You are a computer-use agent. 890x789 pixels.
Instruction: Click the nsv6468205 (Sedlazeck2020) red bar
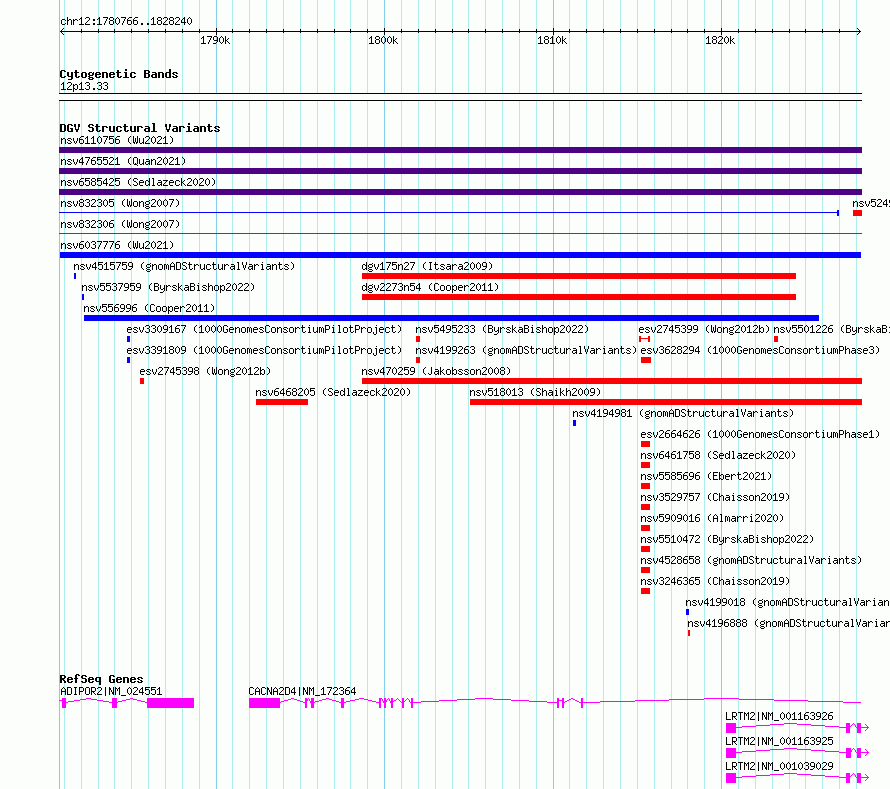[282, 402]
